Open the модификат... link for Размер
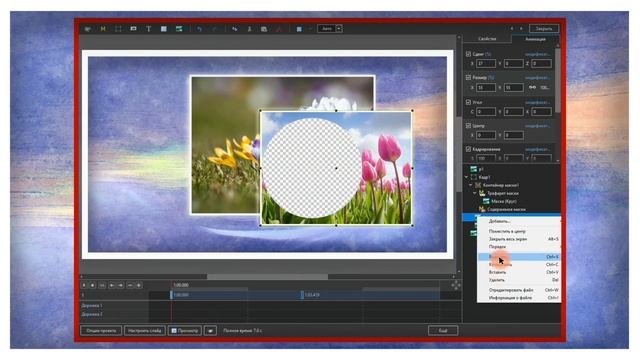640x360 pixels. [x=537, y=78]
